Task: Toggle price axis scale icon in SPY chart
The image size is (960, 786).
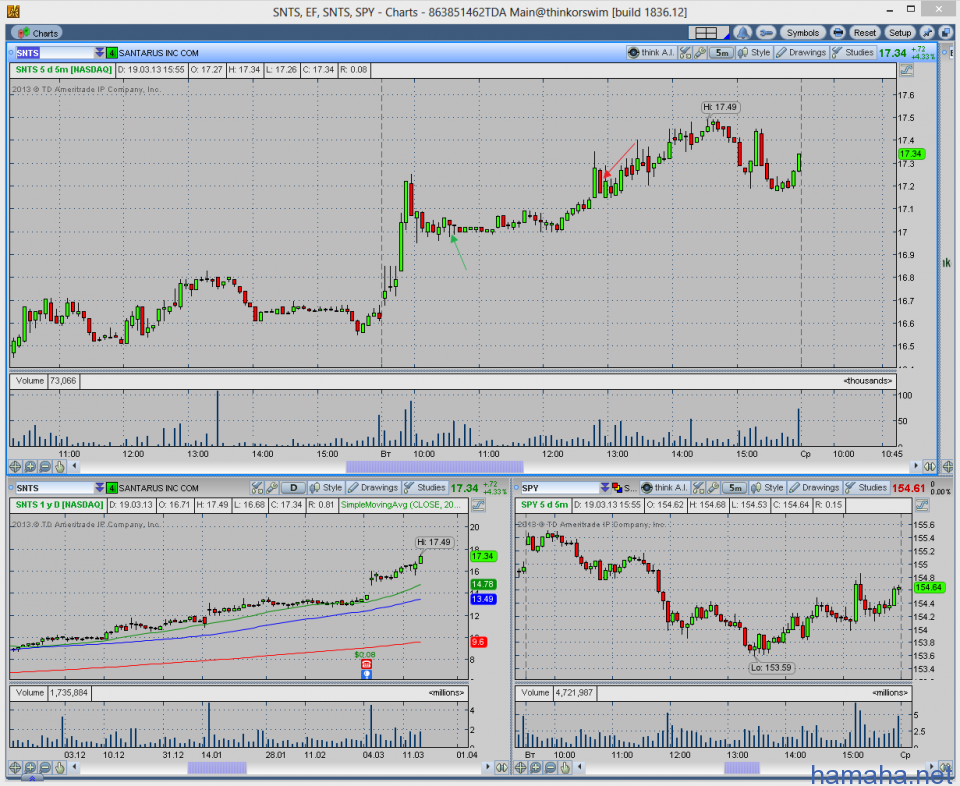Action: pyautogui.click(x=921, y=506)
